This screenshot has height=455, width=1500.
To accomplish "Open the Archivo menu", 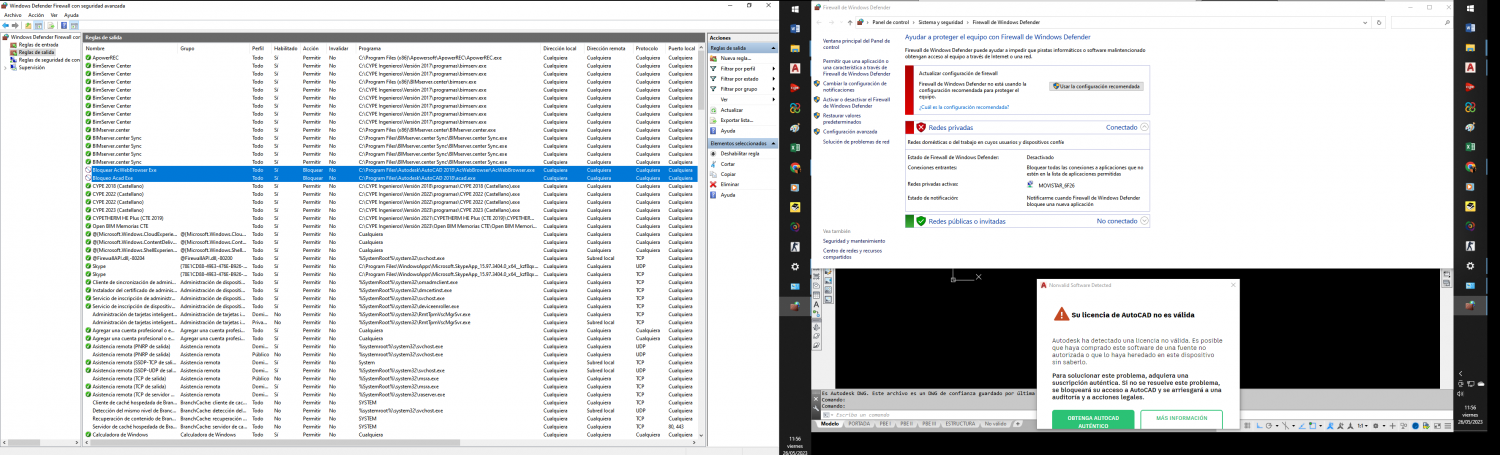I will (13, 15).
